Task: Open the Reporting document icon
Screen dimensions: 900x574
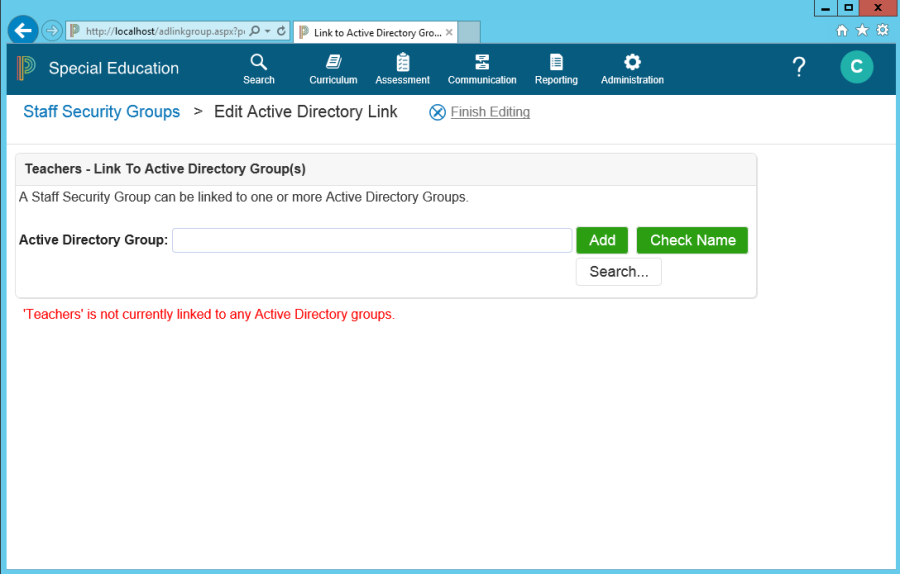Action: [556, 62]
